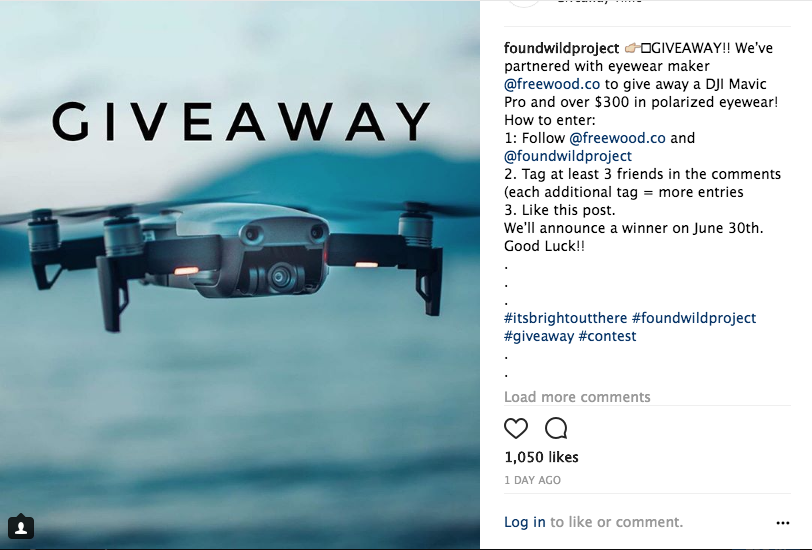The width and height of the screenshot is (812, 550).
Task: Open the three-dot more options menu
Action: click(x=783, y=523)
